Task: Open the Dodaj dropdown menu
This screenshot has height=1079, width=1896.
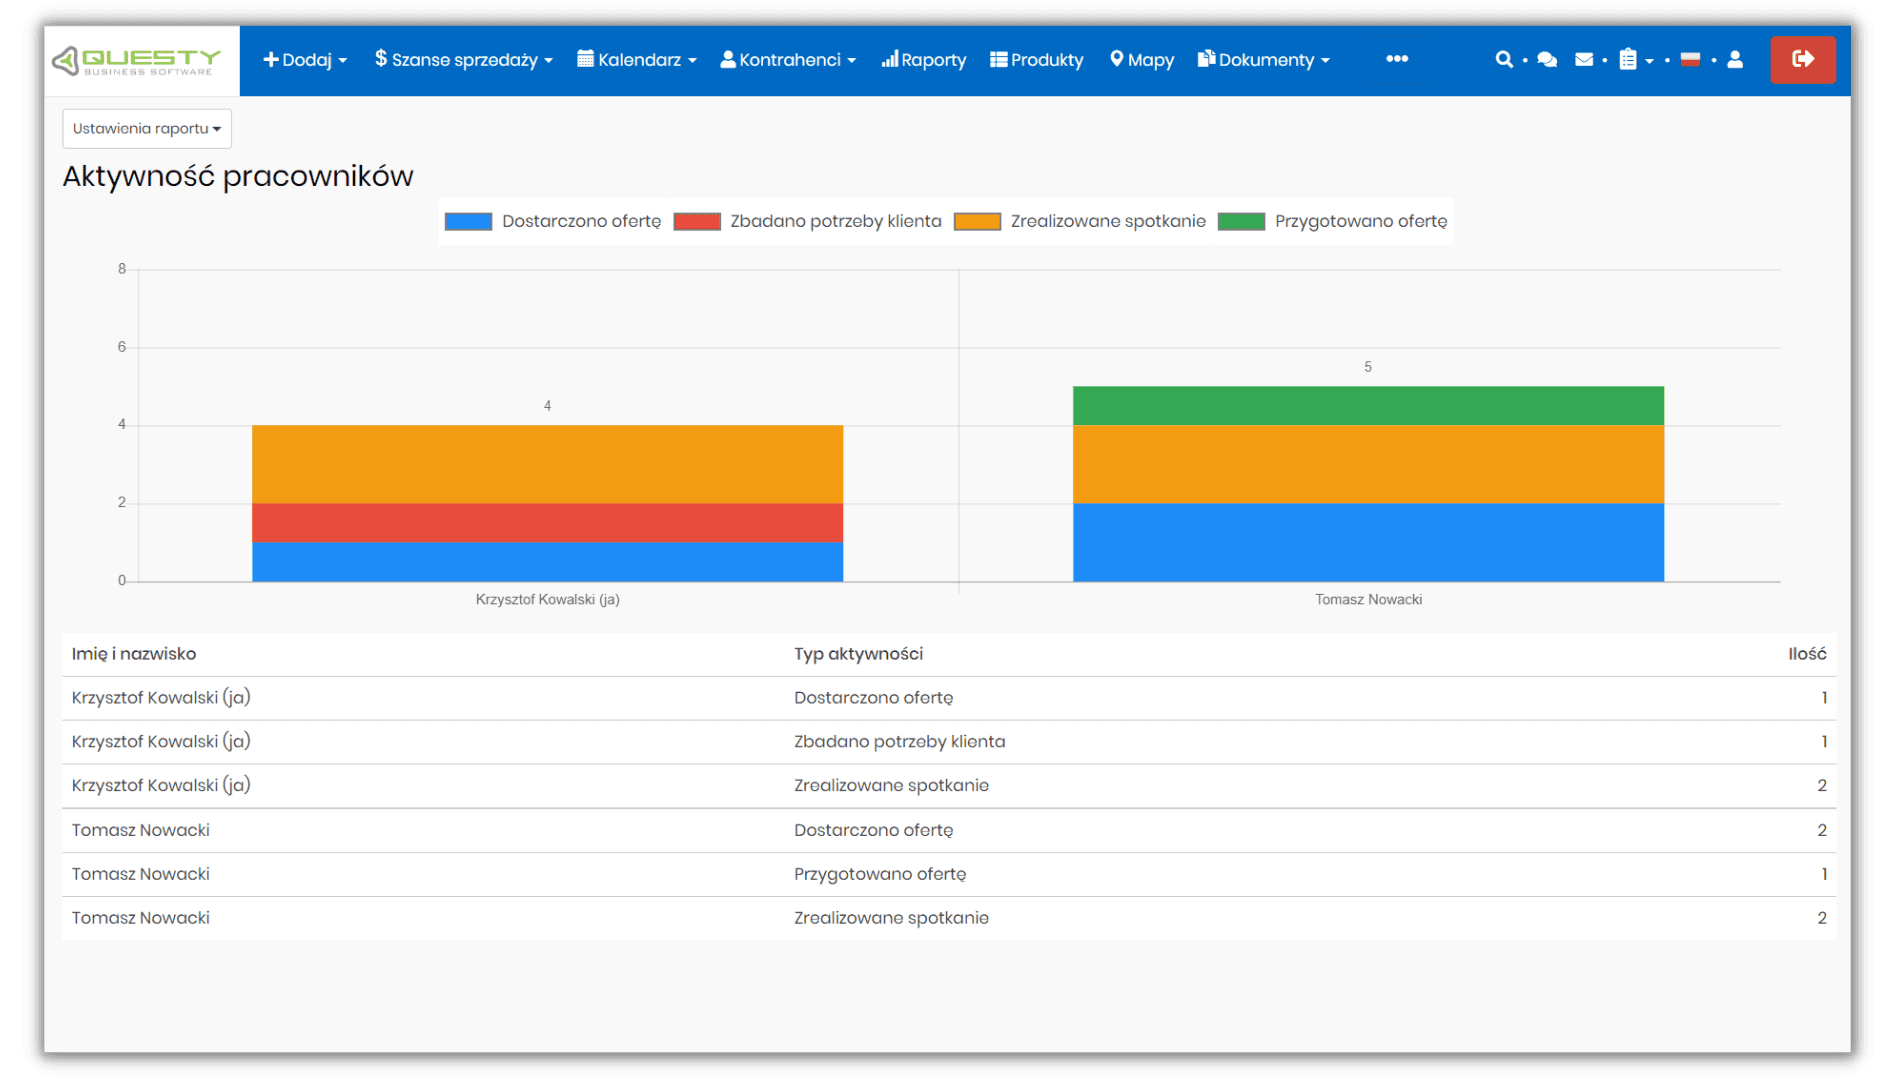Action: click(x=305, y=60)
